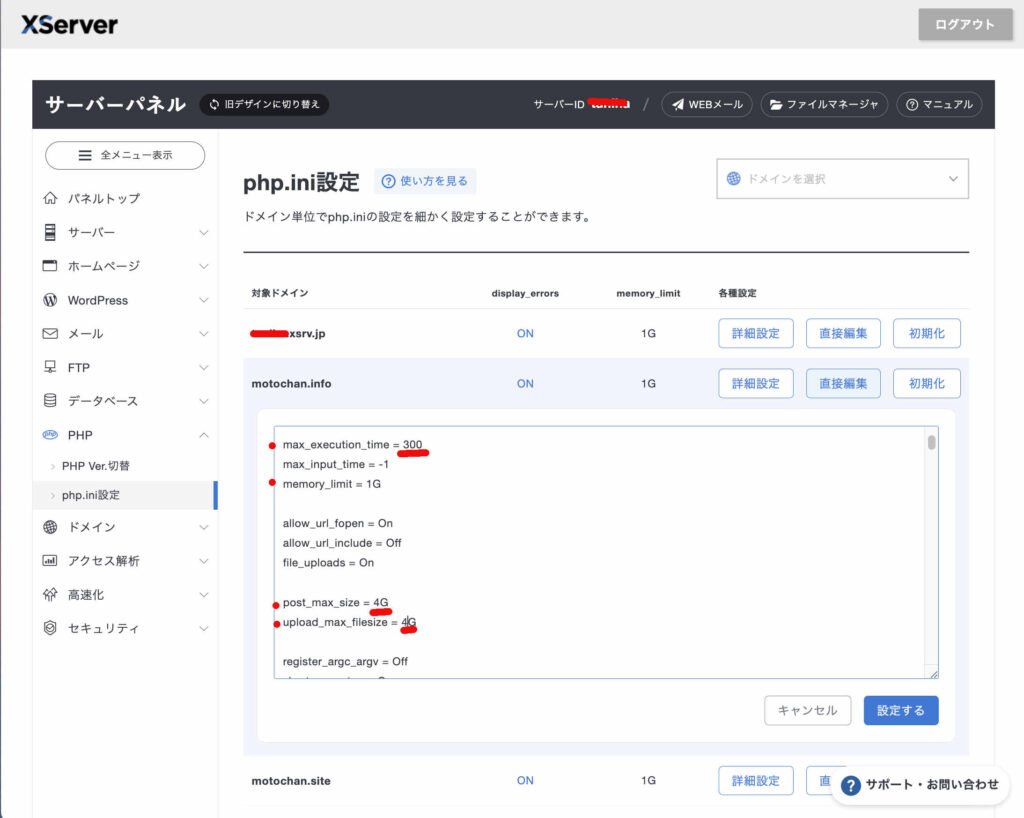Click 設定する to save php.ini
Screen dimensions: 1024x818
(901, 710)
